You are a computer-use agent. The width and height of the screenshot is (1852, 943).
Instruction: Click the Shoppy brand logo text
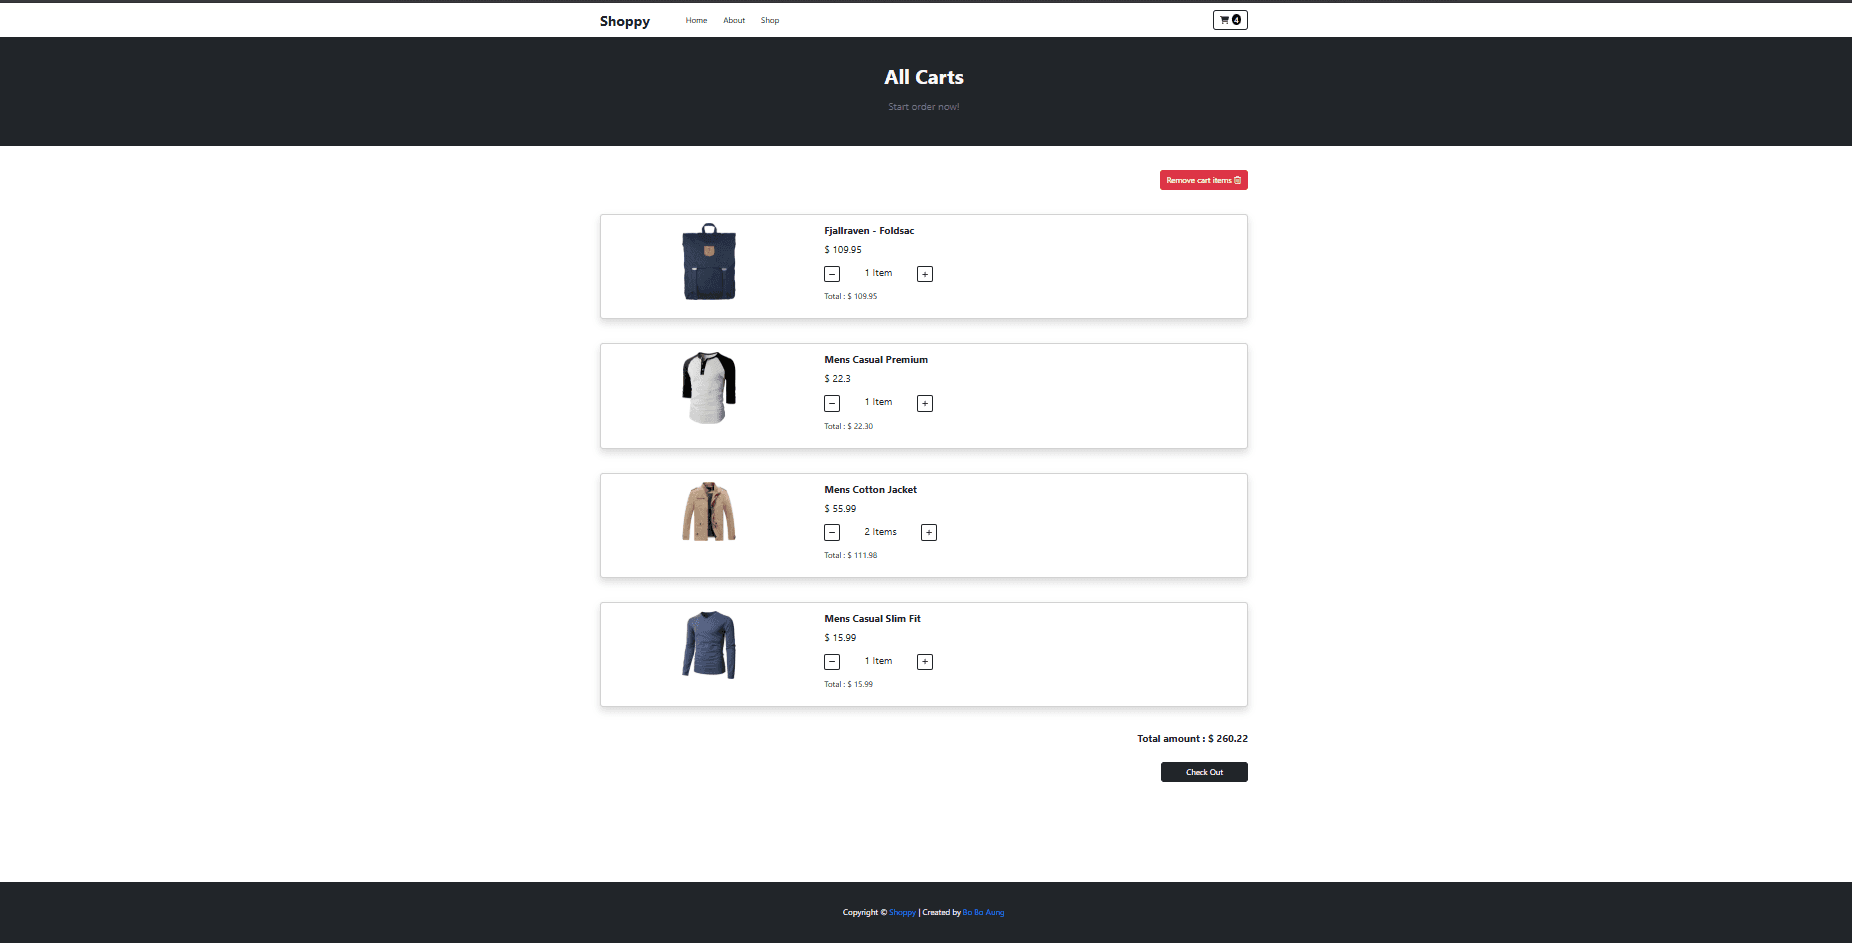[624, 20]
